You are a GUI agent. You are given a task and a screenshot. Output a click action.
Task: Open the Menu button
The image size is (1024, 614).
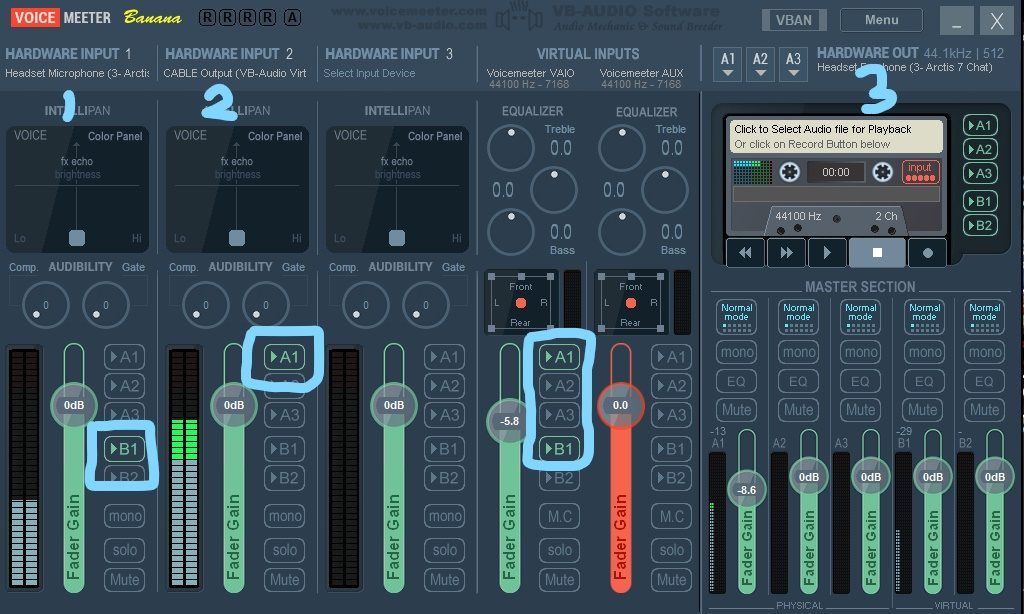point(881,20)
